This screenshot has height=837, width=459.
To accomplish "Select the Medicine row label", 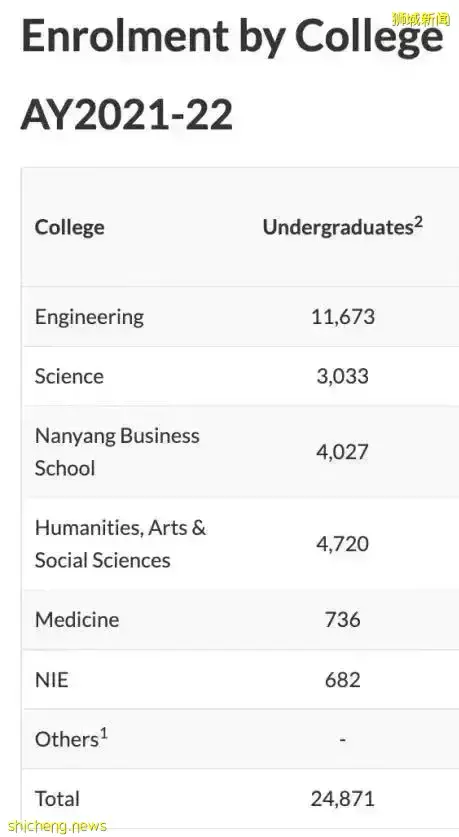I will tap(77, 620).
